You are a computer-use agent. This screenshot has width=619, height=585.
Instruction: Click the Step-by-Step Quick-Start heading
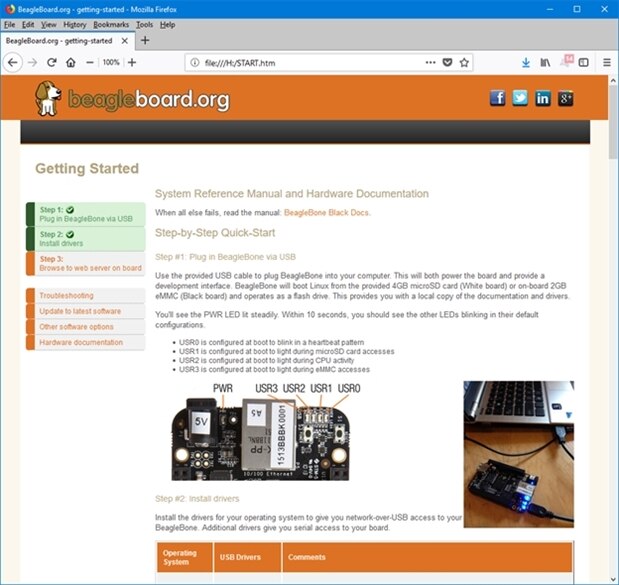coord(215,232)
